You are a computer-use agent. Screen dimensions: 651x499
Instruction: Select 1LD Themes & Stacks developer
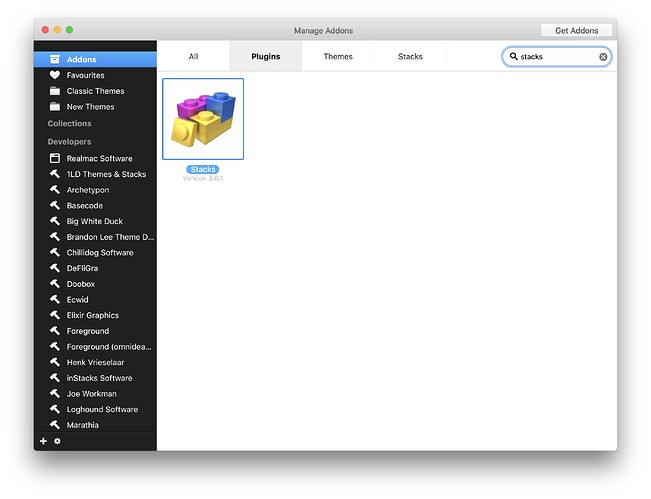coord(95,174)
